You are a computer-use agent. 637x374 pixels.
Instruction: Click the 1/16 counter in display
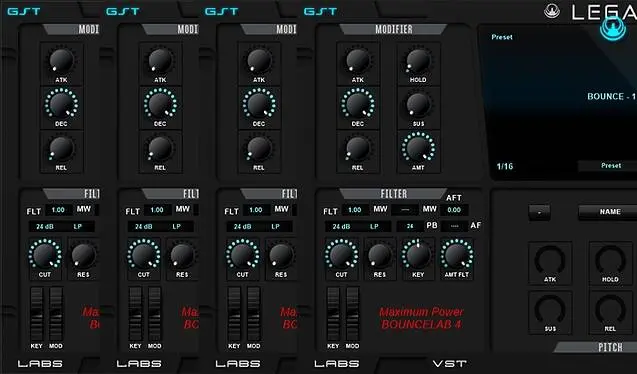[x=505, y=166]
